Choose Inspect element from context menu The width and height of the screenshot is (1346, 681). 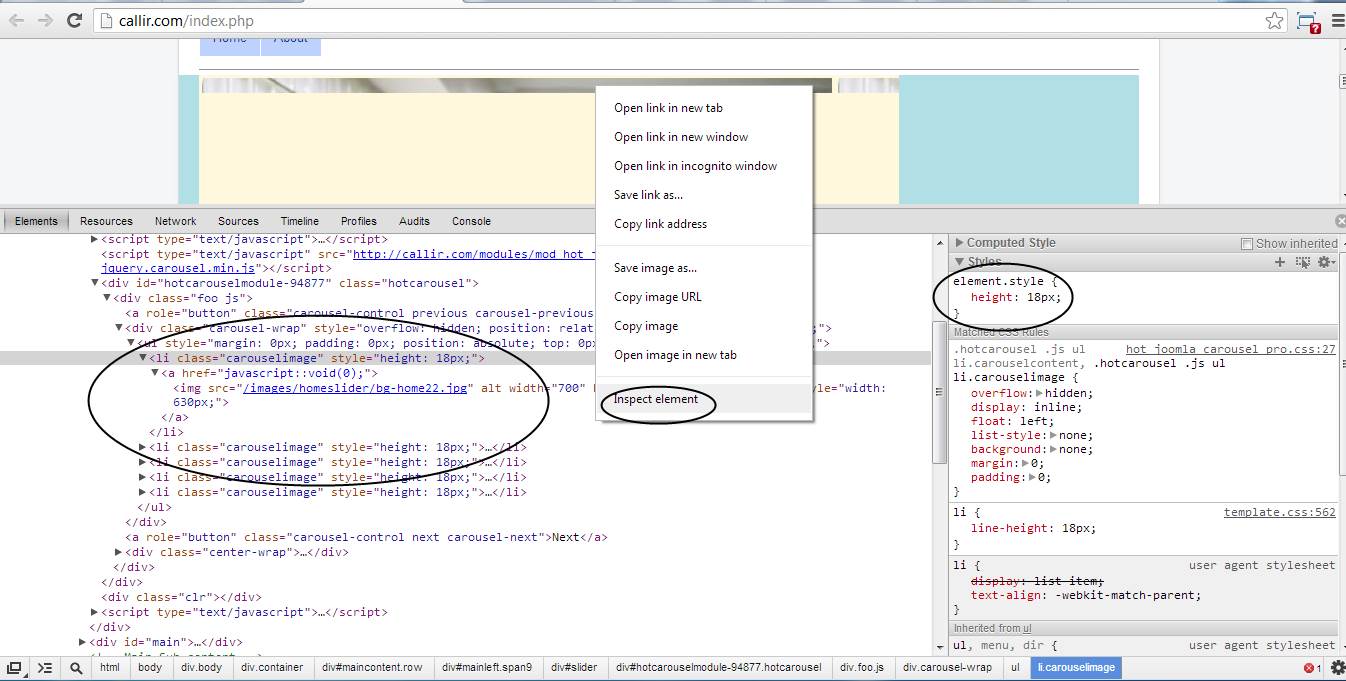click(x=704, y=399)
